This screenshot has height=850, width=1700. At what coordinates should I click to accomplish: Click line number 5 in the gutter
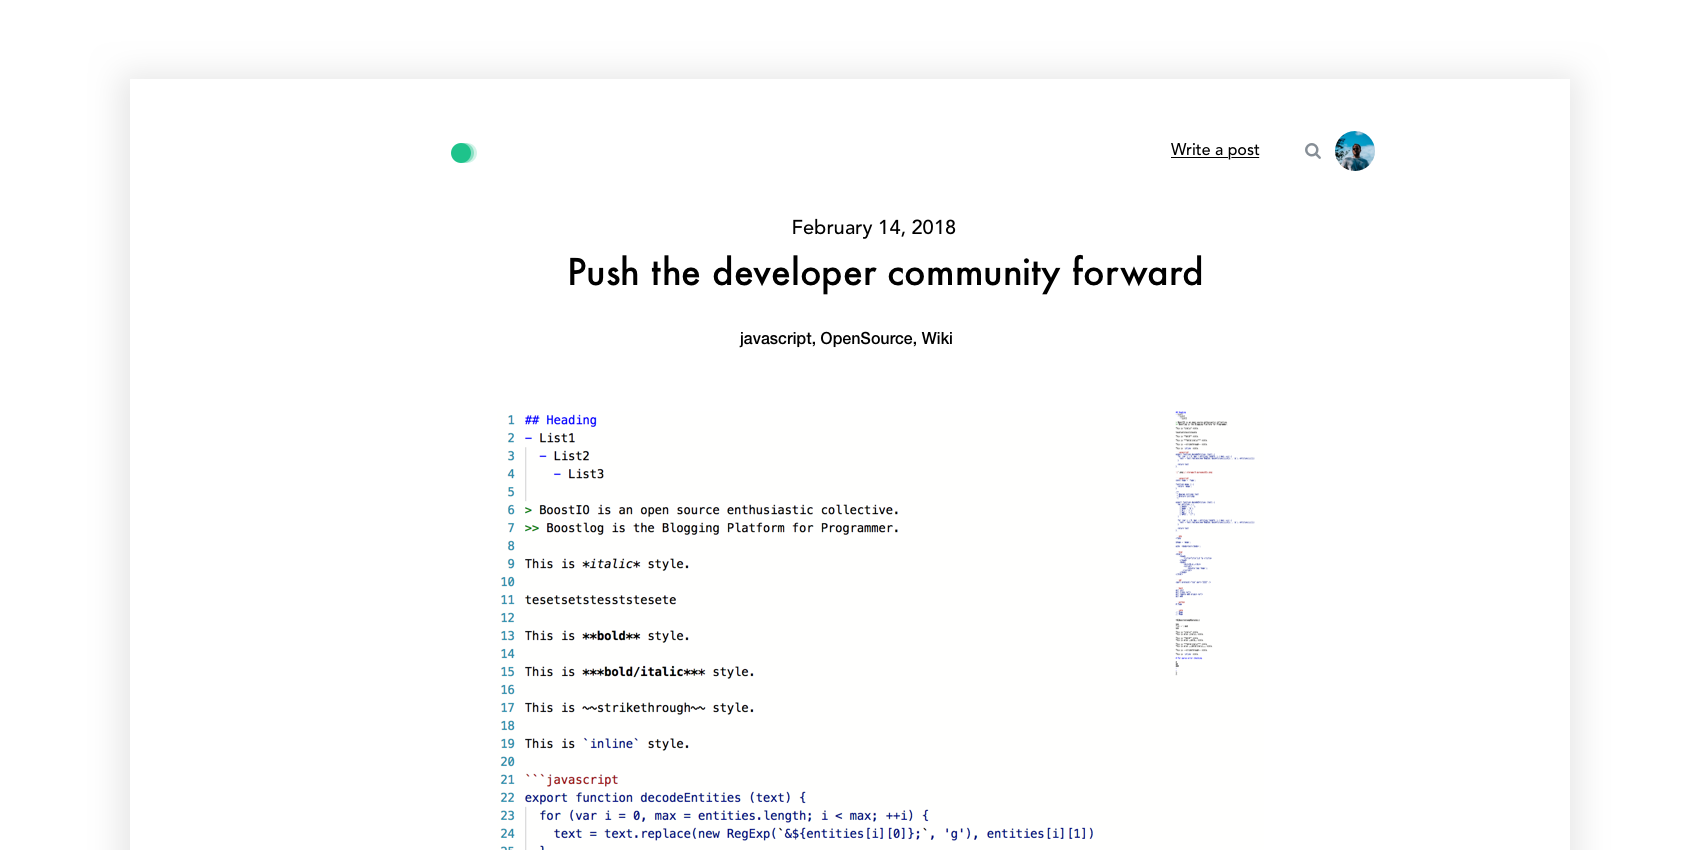click(x=511, y=492)
